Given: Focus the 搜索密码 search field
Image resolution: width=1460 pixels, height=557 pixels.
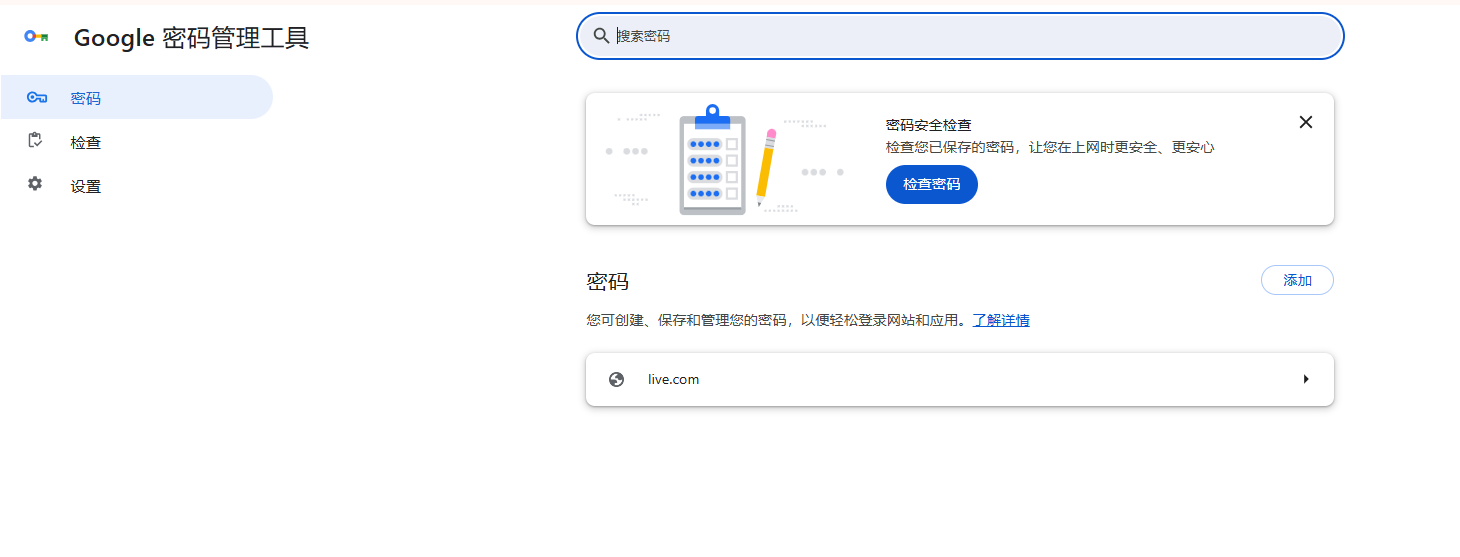Looking at the screenshot, I should click(x=960, y=36).
